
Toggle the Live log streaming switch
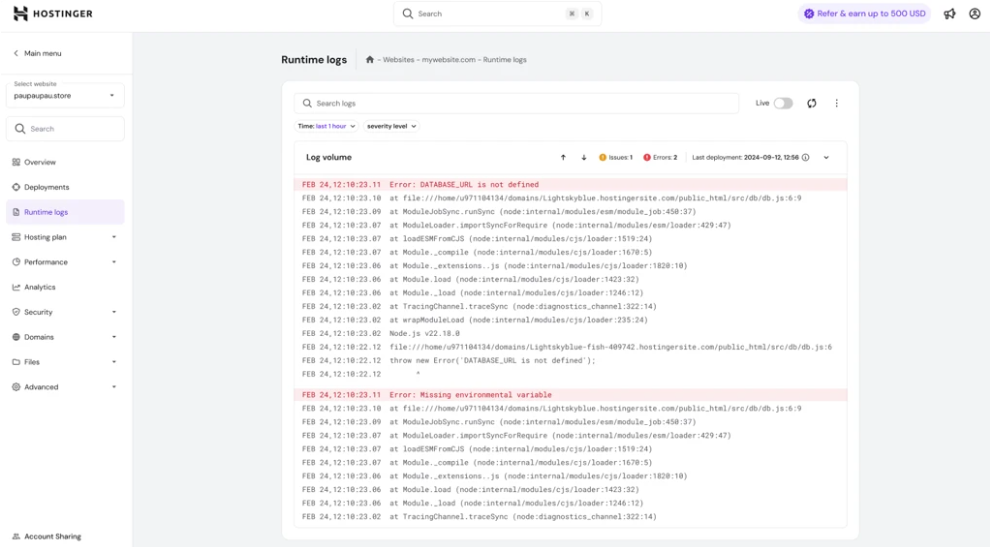click(783, 103)
